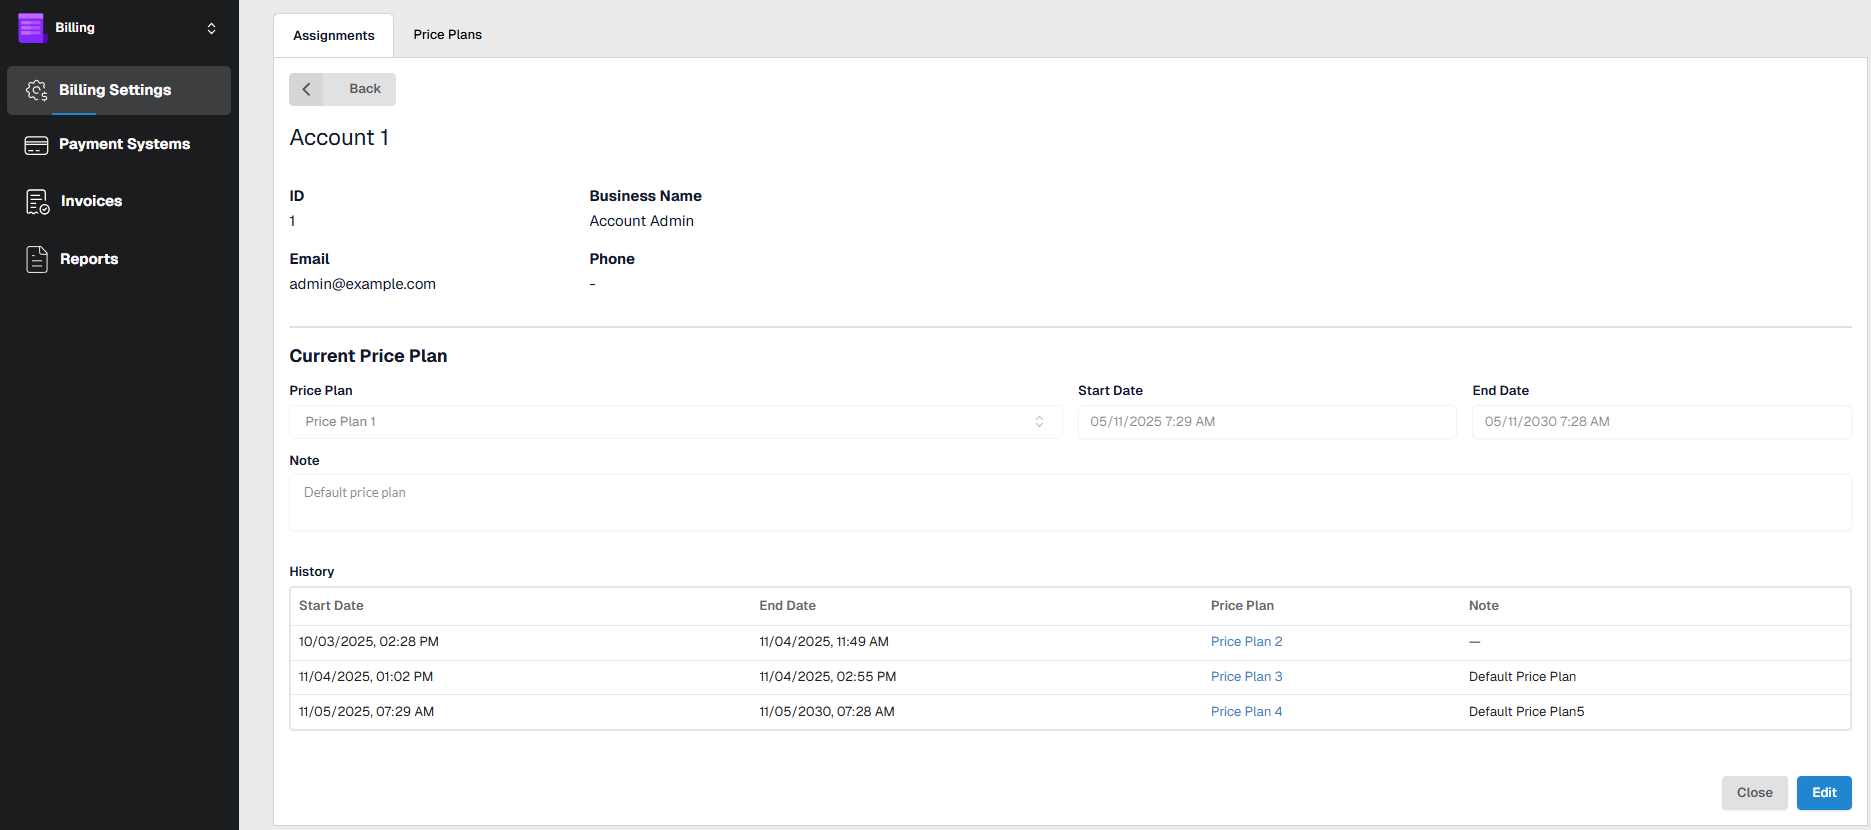Follow the Price Plan 4 link
This screenshot has height=830, width=1871.
[1246, 712]
